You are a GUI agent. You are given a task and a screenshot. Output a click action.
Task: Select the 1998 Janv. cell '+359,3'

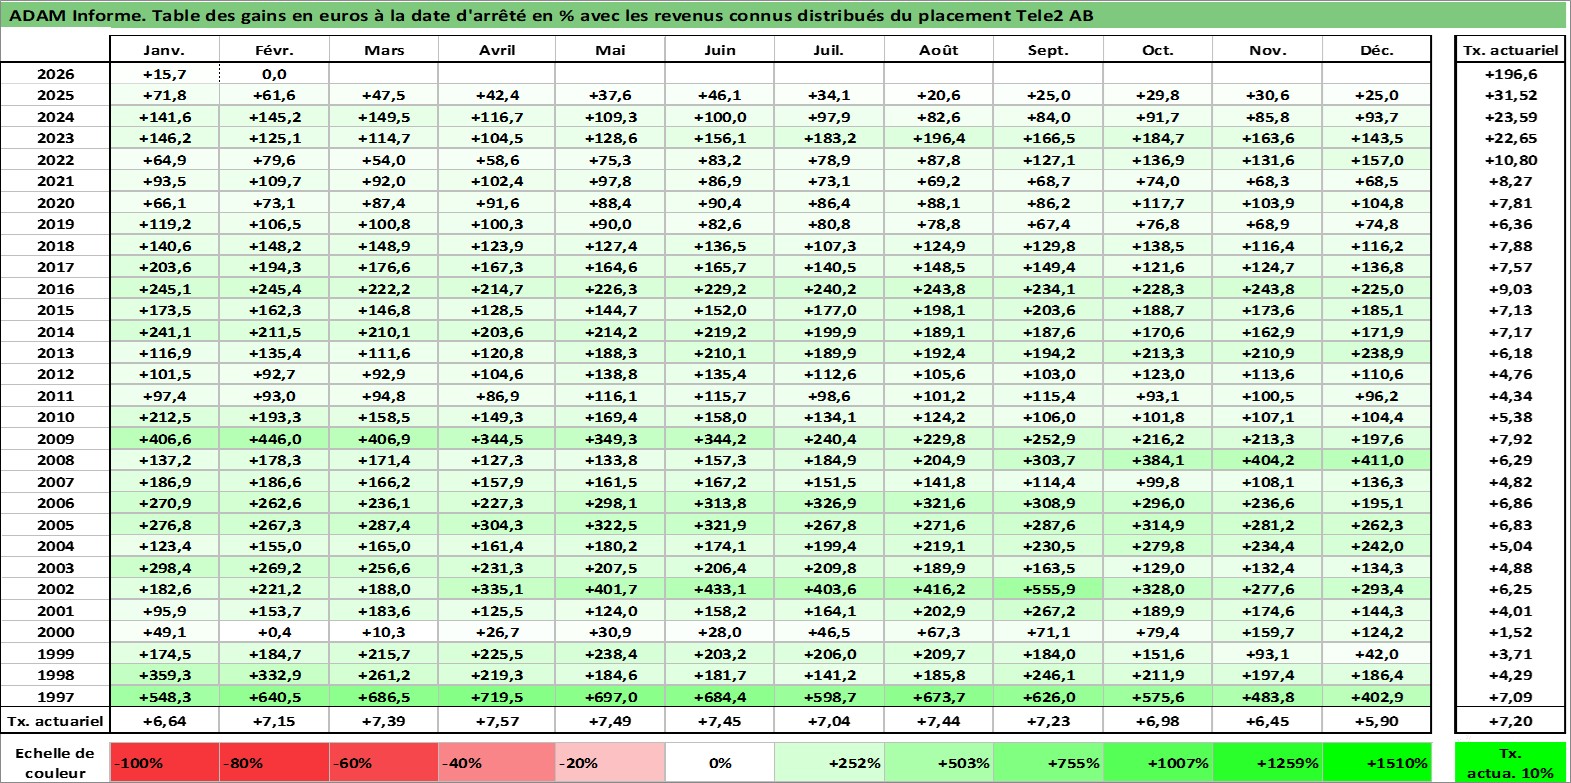pyautogui.click(x=164, y=675)
